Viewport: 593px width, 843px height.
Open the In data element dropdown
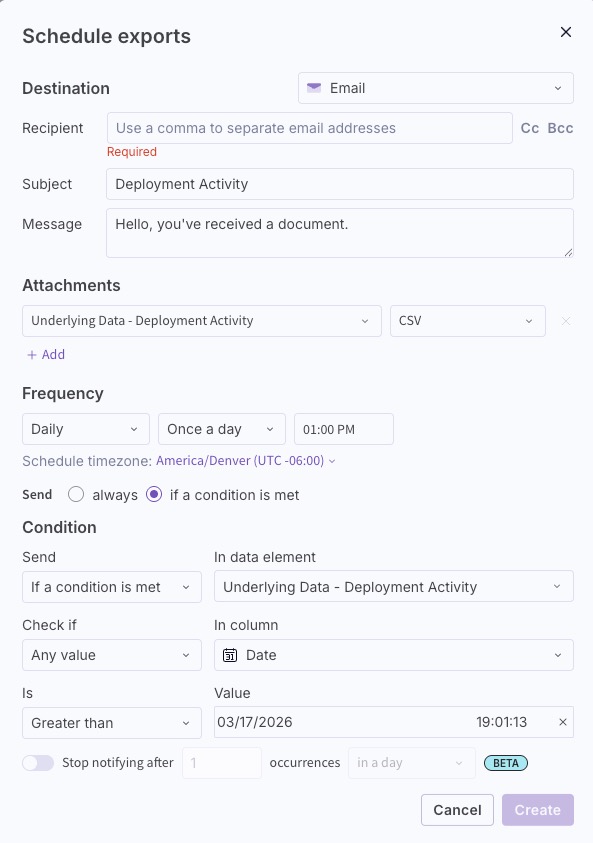pos(393,586)
